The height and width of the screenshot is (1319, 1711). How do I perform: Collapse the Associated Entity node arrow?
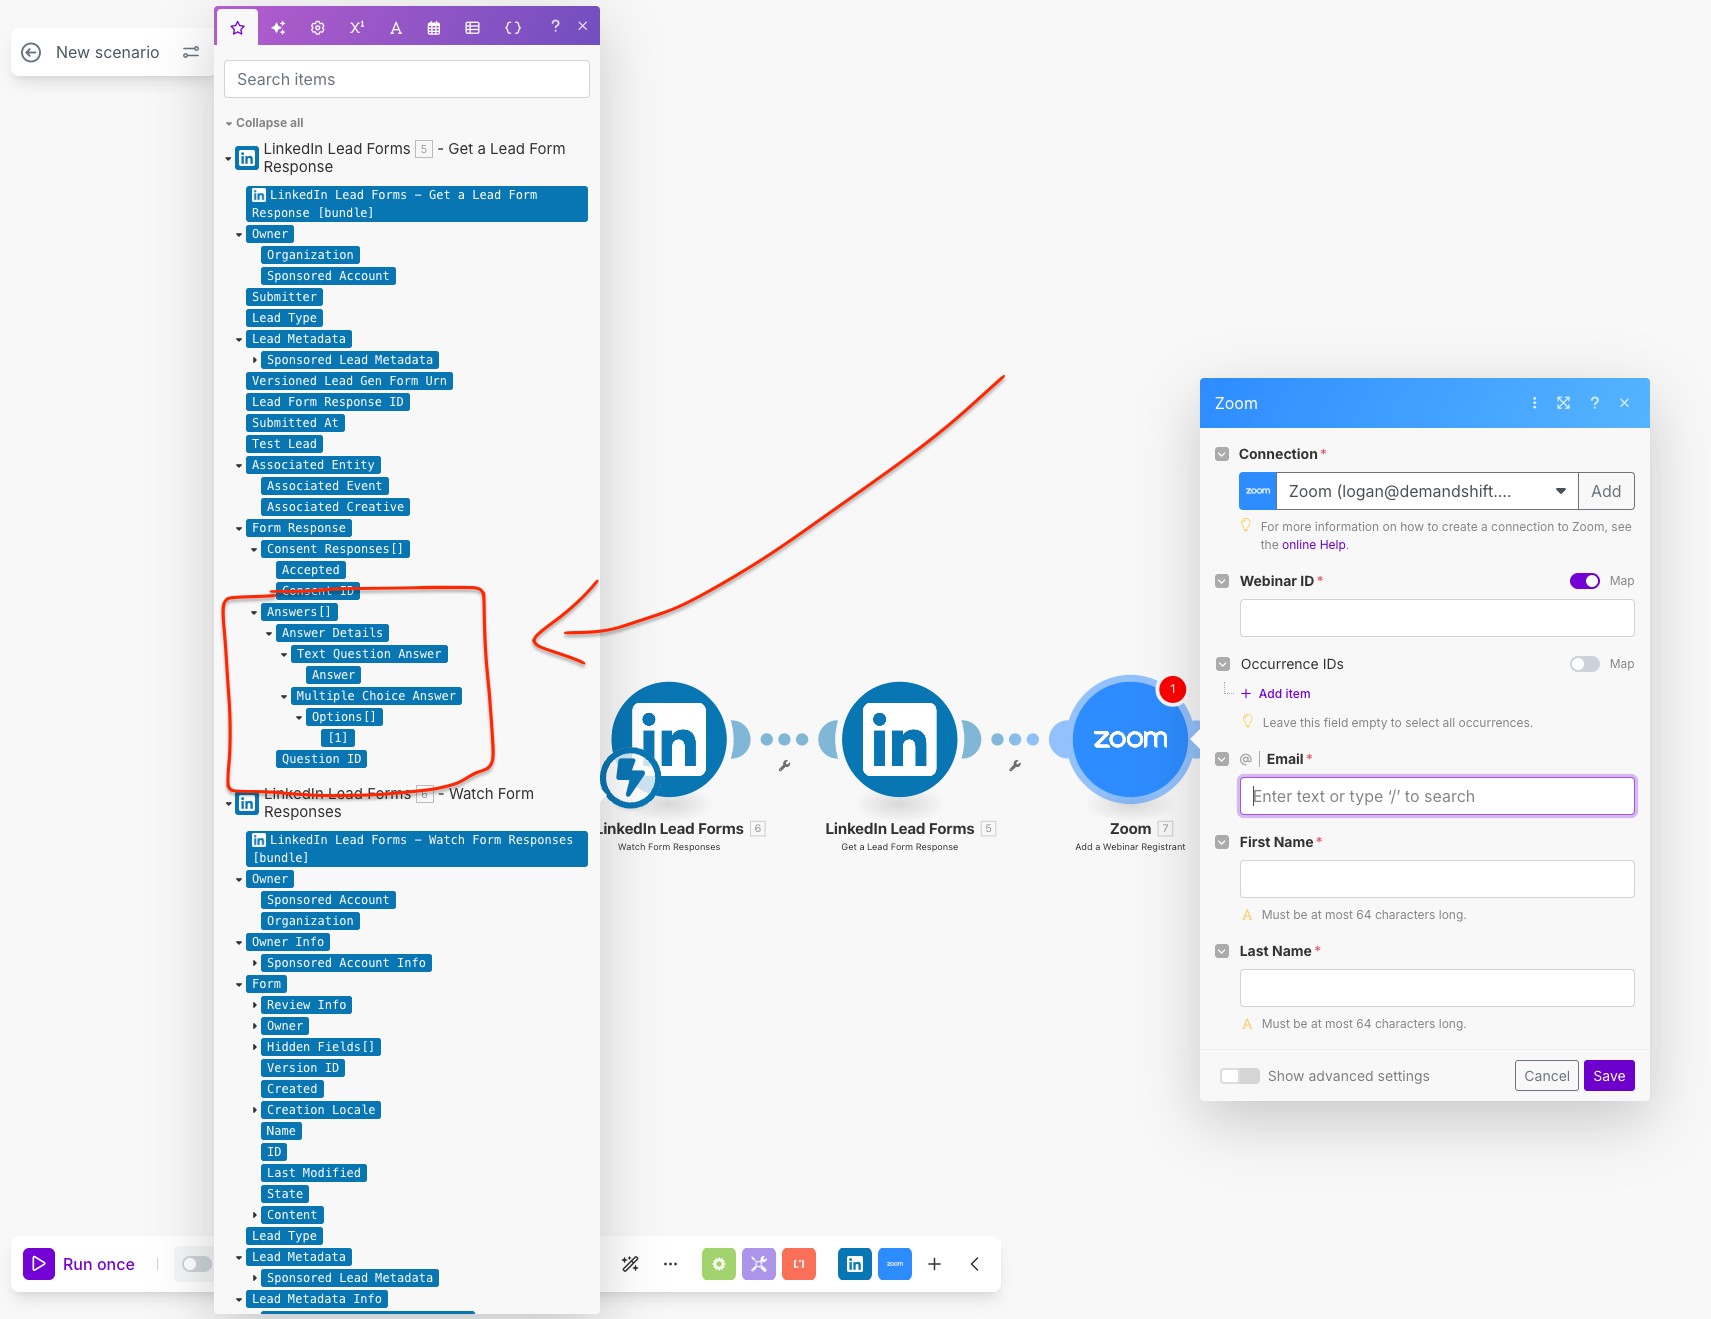pos(239,466)
